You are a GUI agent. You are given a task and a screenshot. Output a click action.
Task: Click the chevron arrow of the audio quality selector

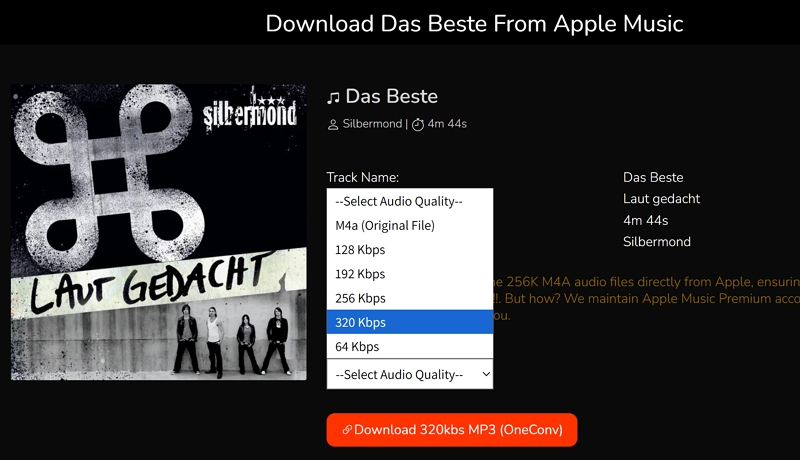pos(486,374)
